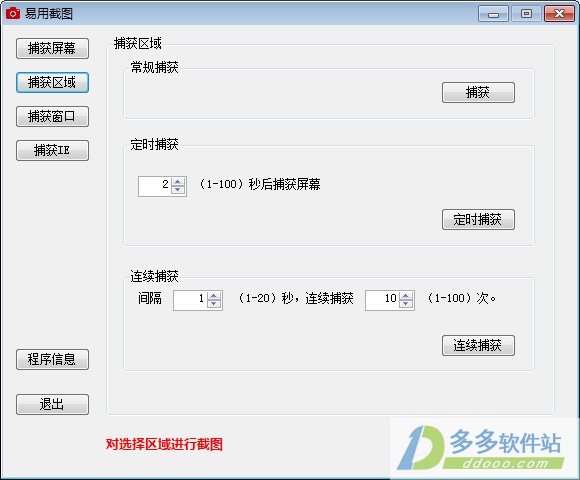Screen dimensions: 580x480
Task: Open the 捕获IE section
Action: pos(52,151)
